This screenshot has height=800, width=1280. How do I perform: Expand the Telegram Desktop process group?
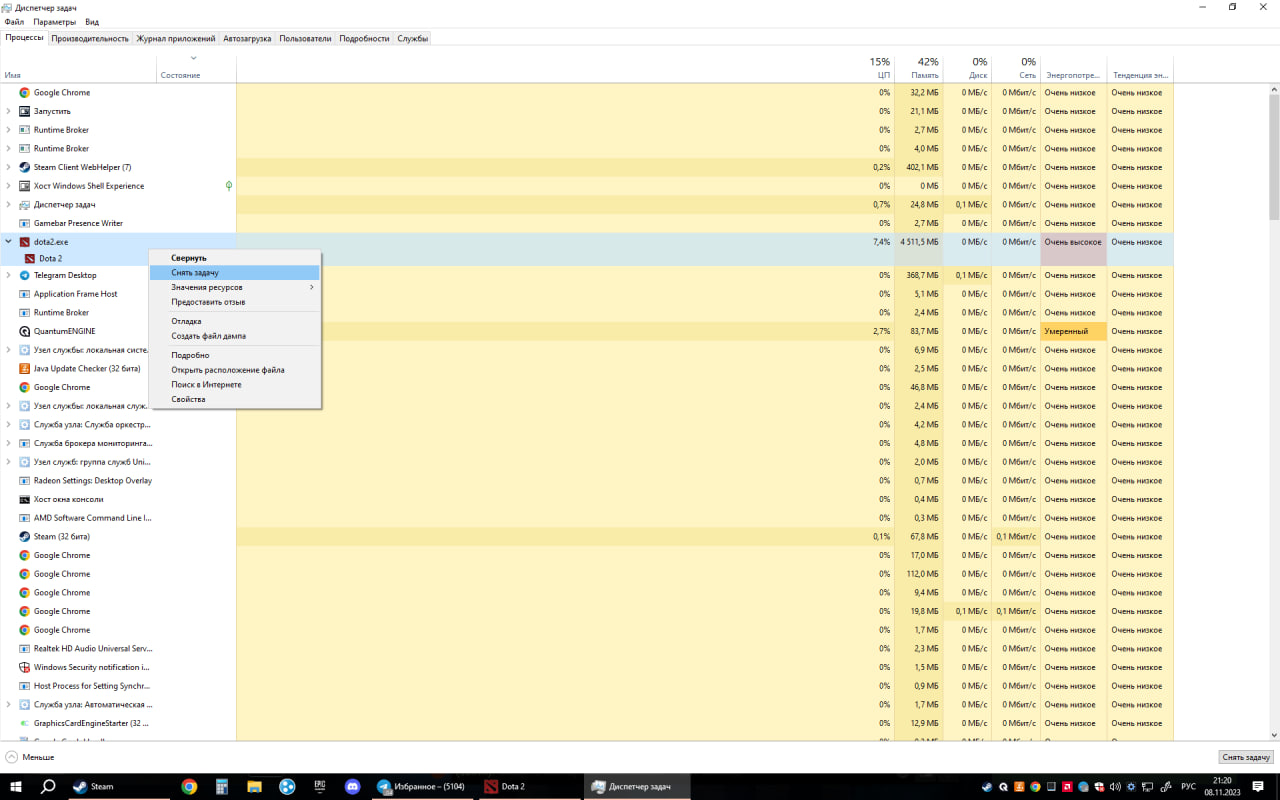9,275
